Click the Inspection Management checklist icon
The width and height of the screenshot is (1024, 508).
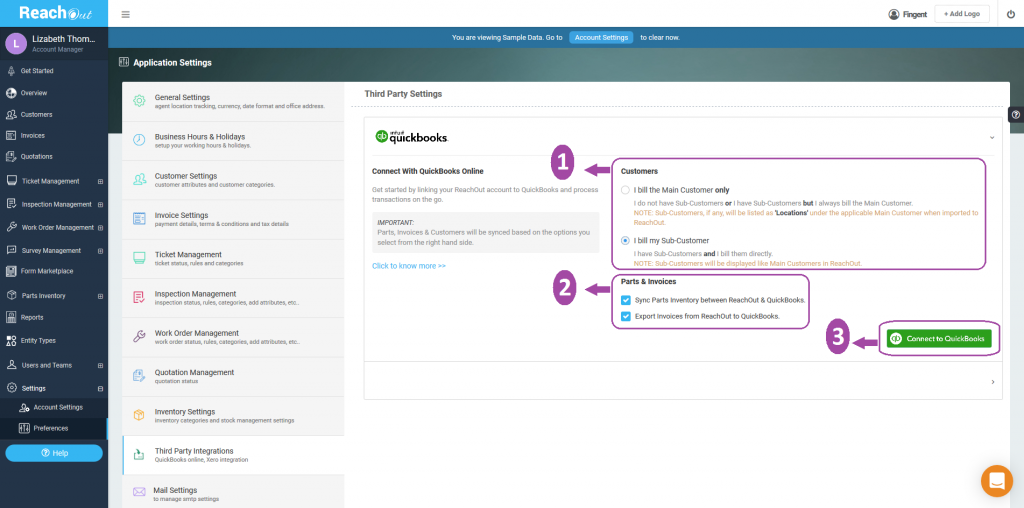pos(139,297)
